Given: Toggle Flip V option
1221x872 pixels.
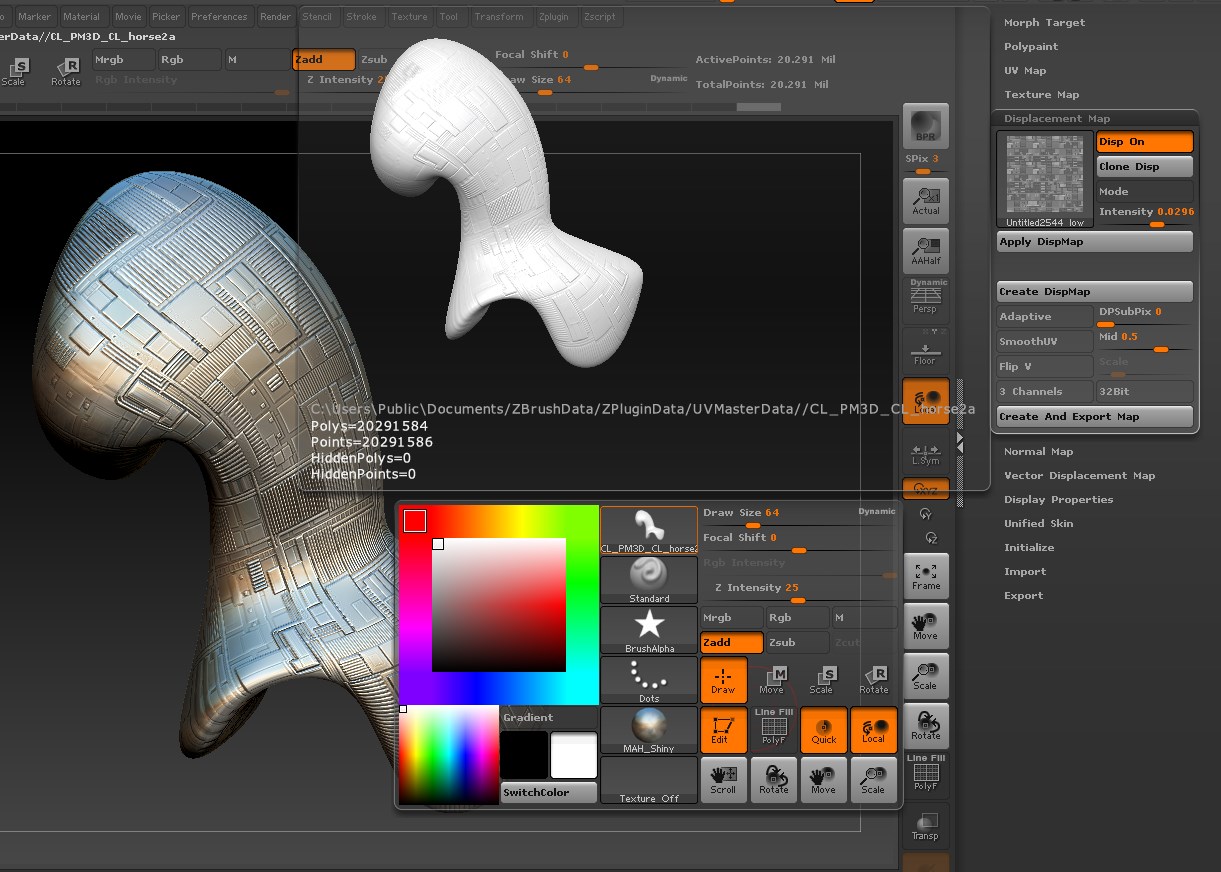Looking at the screenshot, I should [1045, 366].
